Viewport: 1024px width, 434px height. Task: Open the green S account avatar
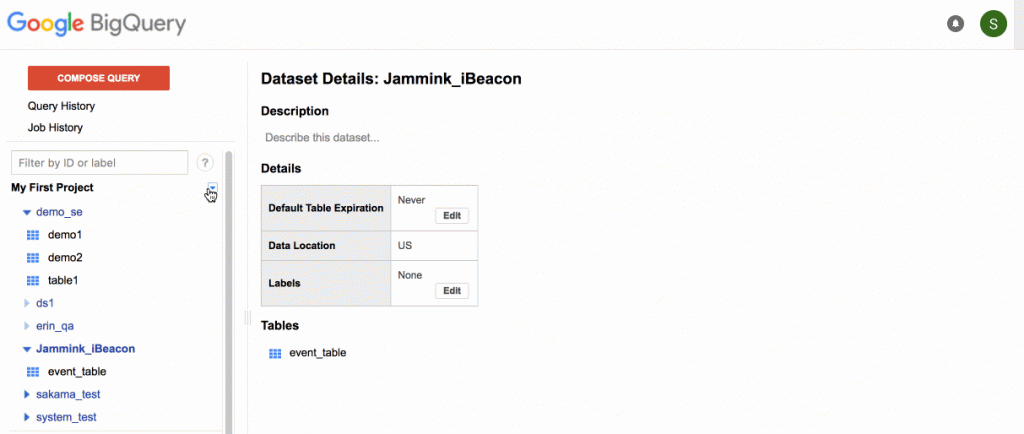993,24
